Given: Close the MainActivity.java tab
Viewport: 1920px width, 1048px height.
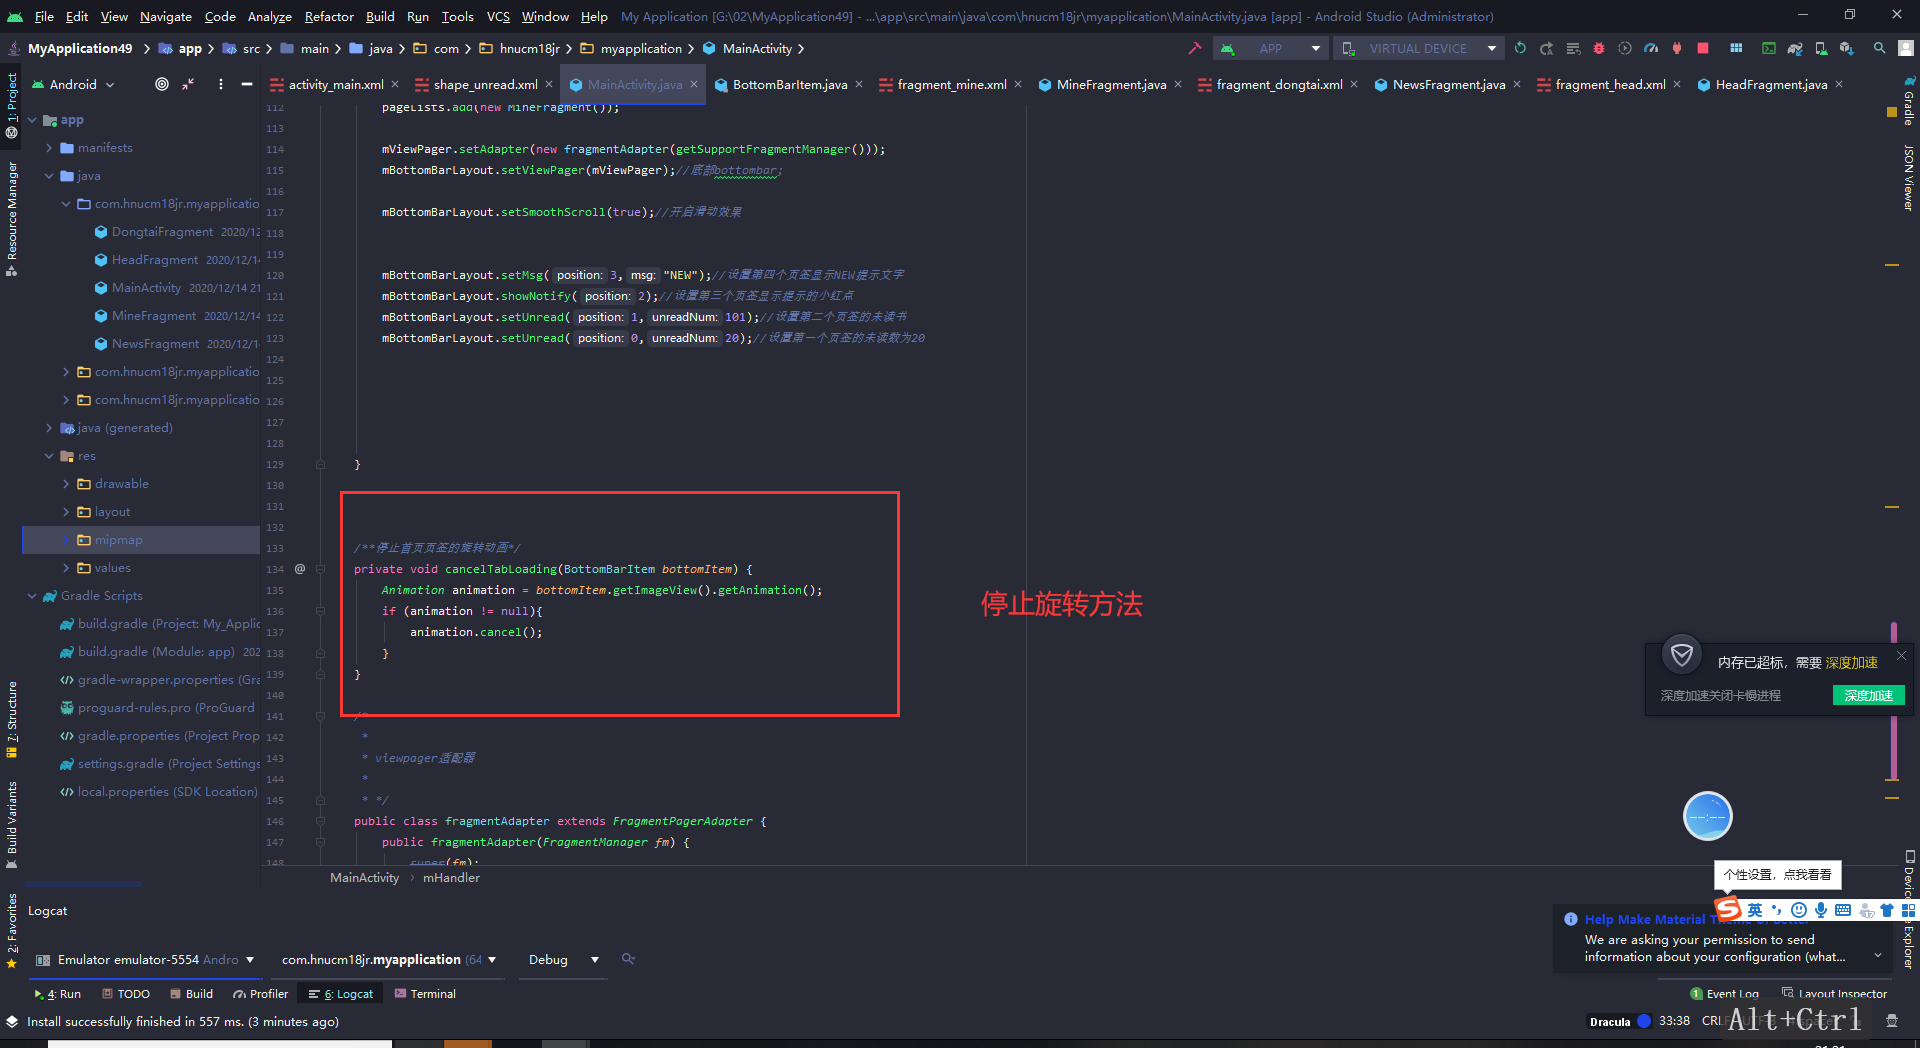Looking at the screenshot, I should [x=694, y=84].
